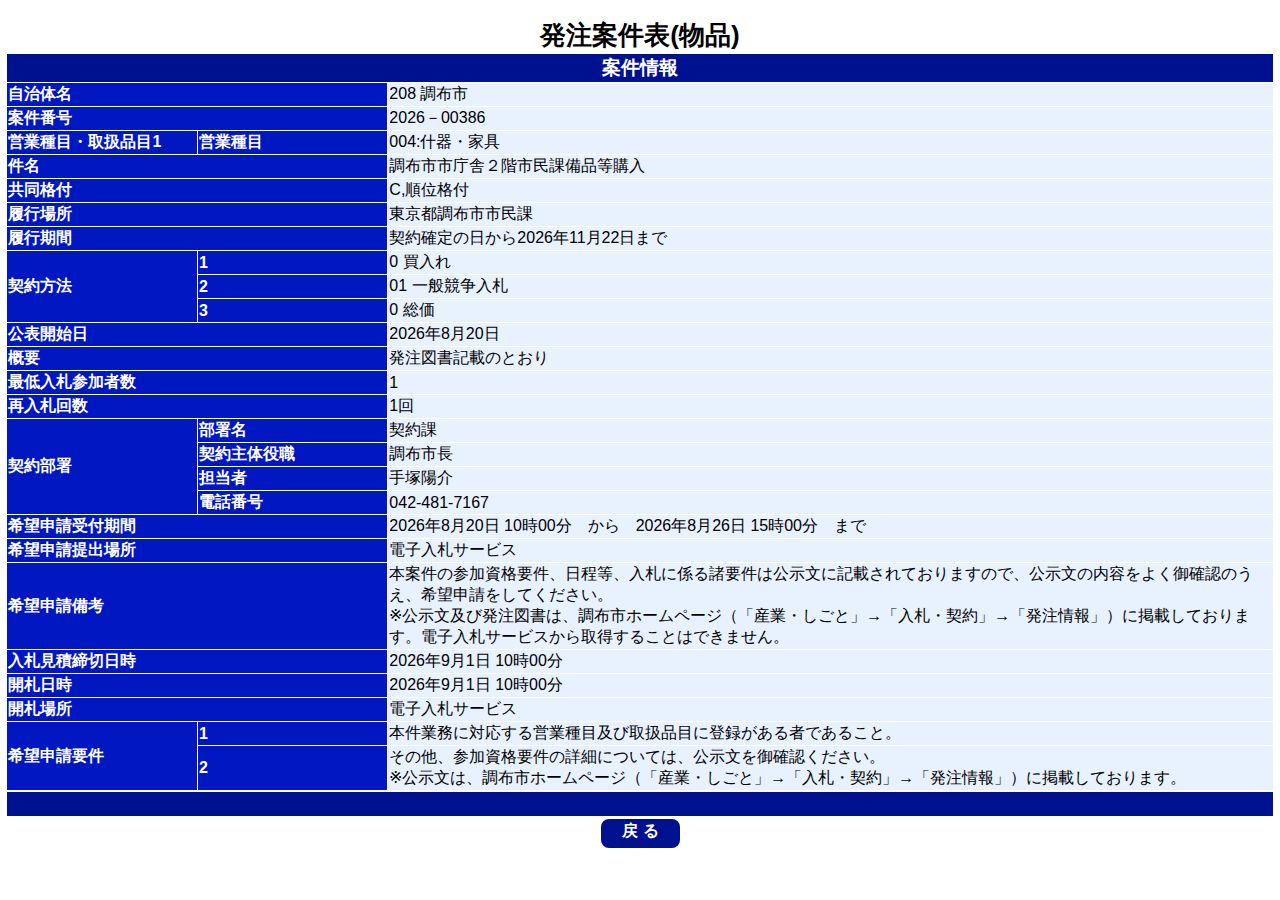Click the 自治体名 label cell
Screen dimensions: 1280x900
[x=197, y=94]
